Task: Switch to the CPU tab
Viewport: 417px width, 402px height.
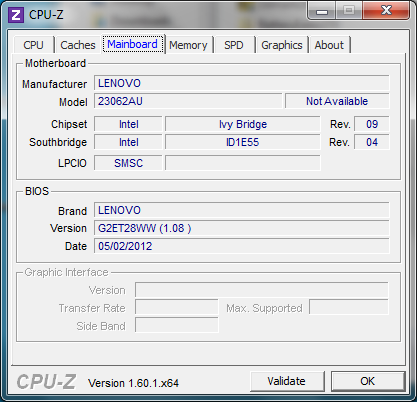Action: (33, 45)
